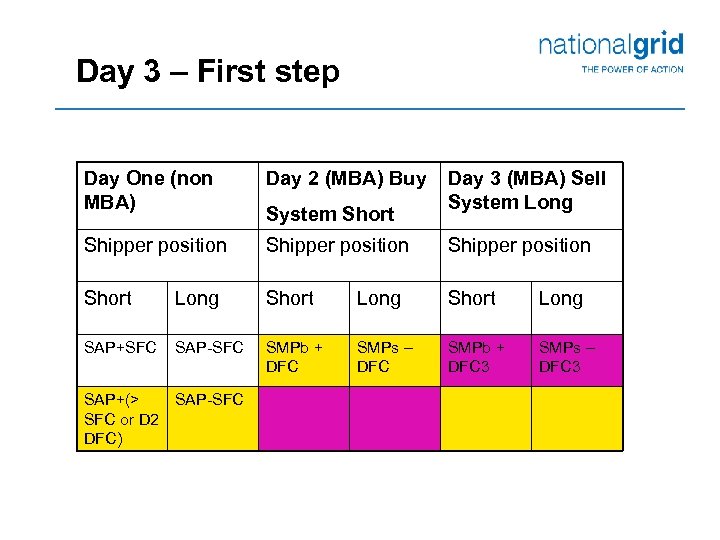Click the nationalgrid logo
Viewport: 720px width, 540px height.
pyautogui.click(x=611, y=45)
